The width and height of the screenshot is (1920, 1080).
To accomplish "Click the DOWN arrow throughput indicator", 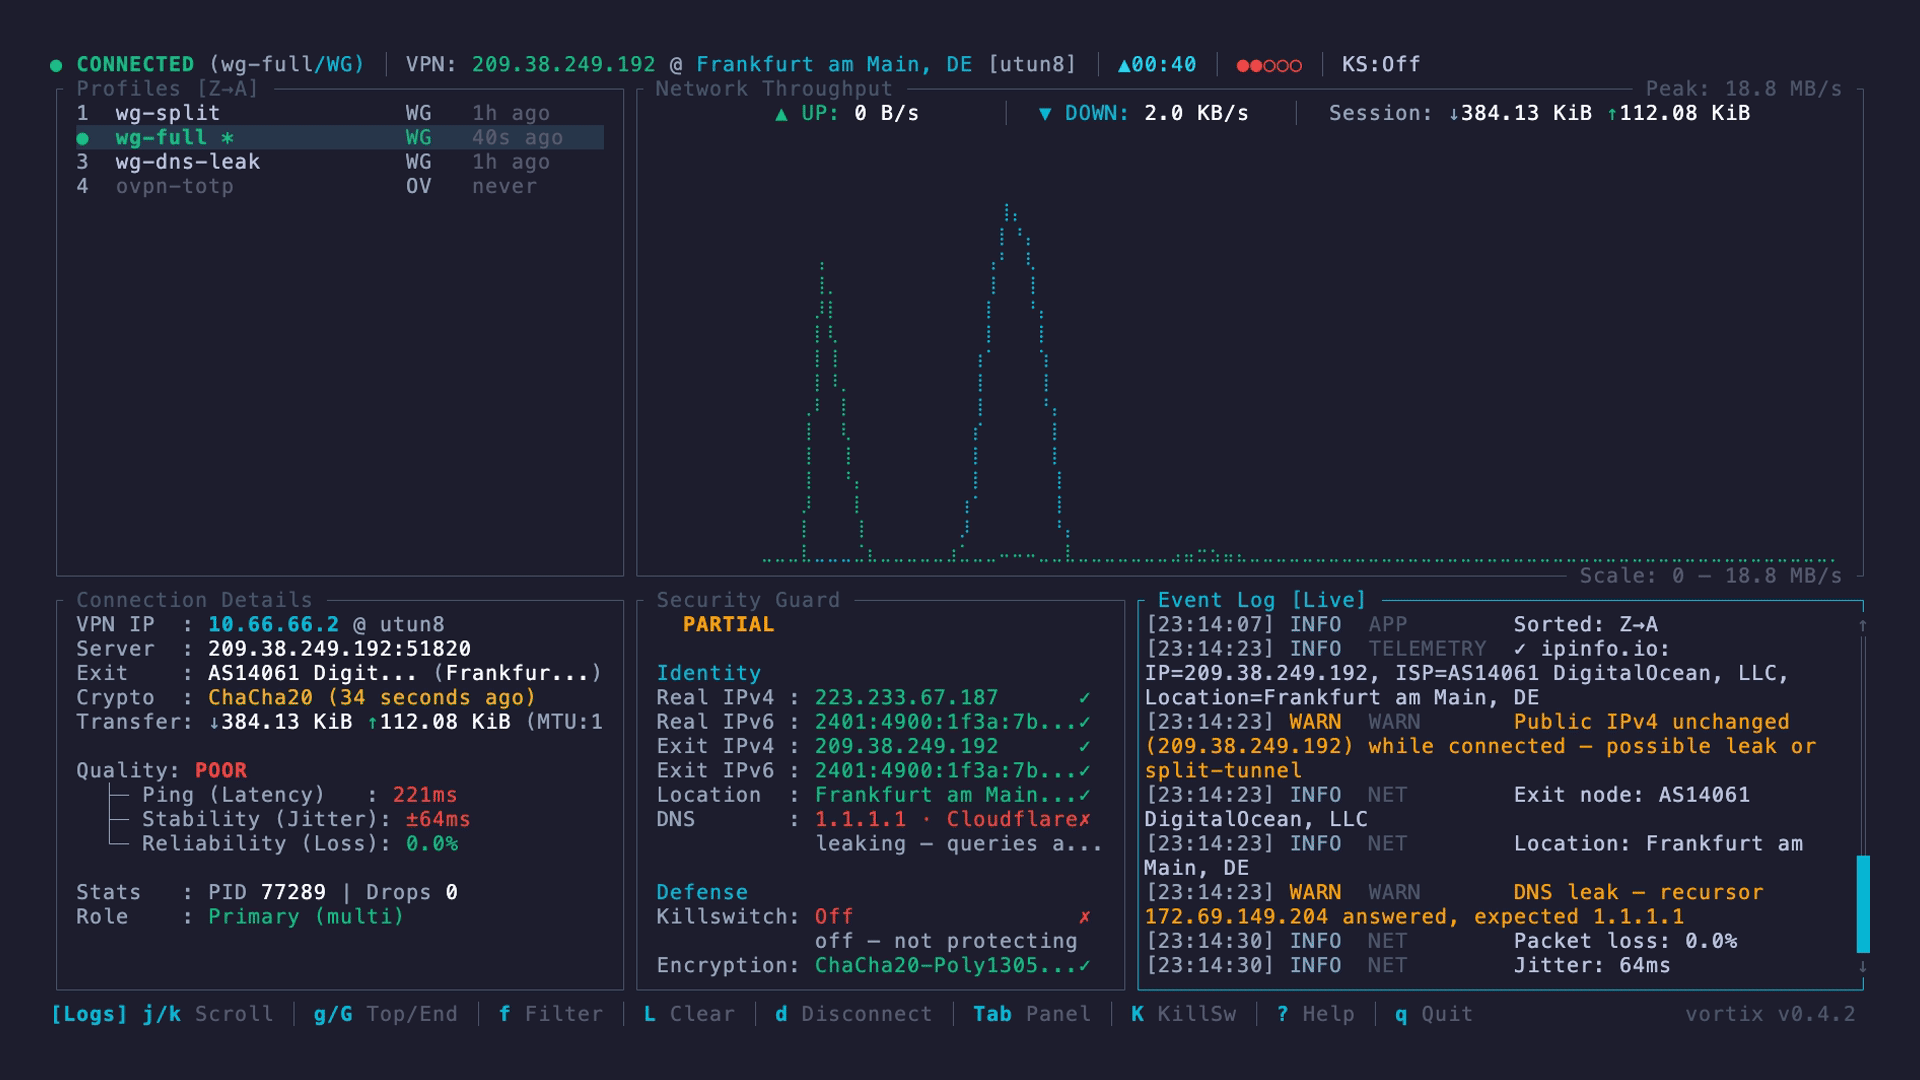I will (1143, 113).
